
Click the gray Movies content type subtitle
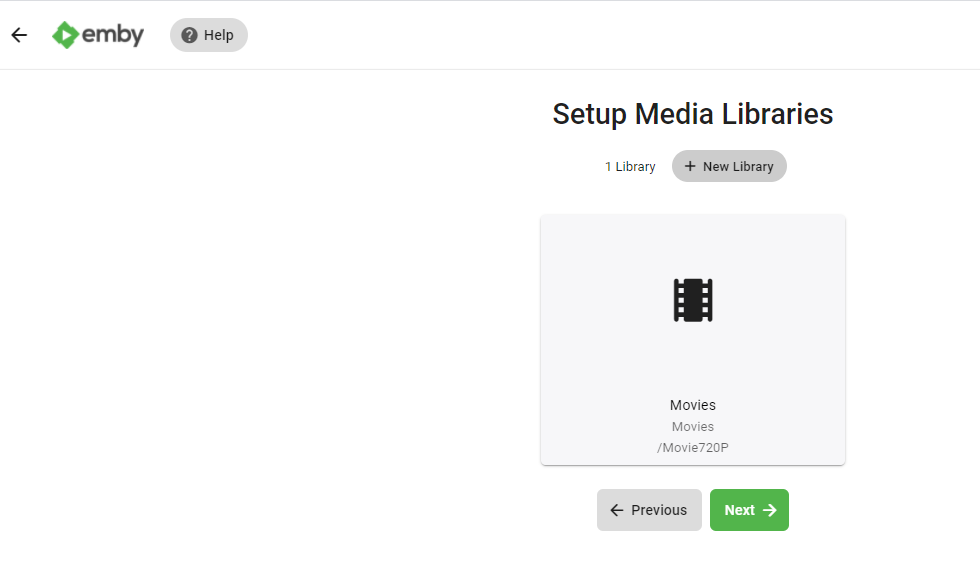click(693, 427)
